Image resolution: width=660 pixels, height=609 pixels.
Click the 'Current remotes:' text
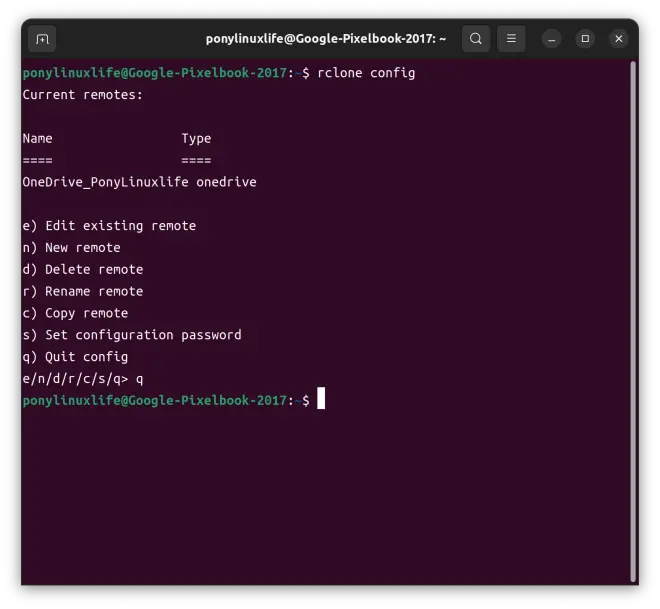[x=83, y=95]
